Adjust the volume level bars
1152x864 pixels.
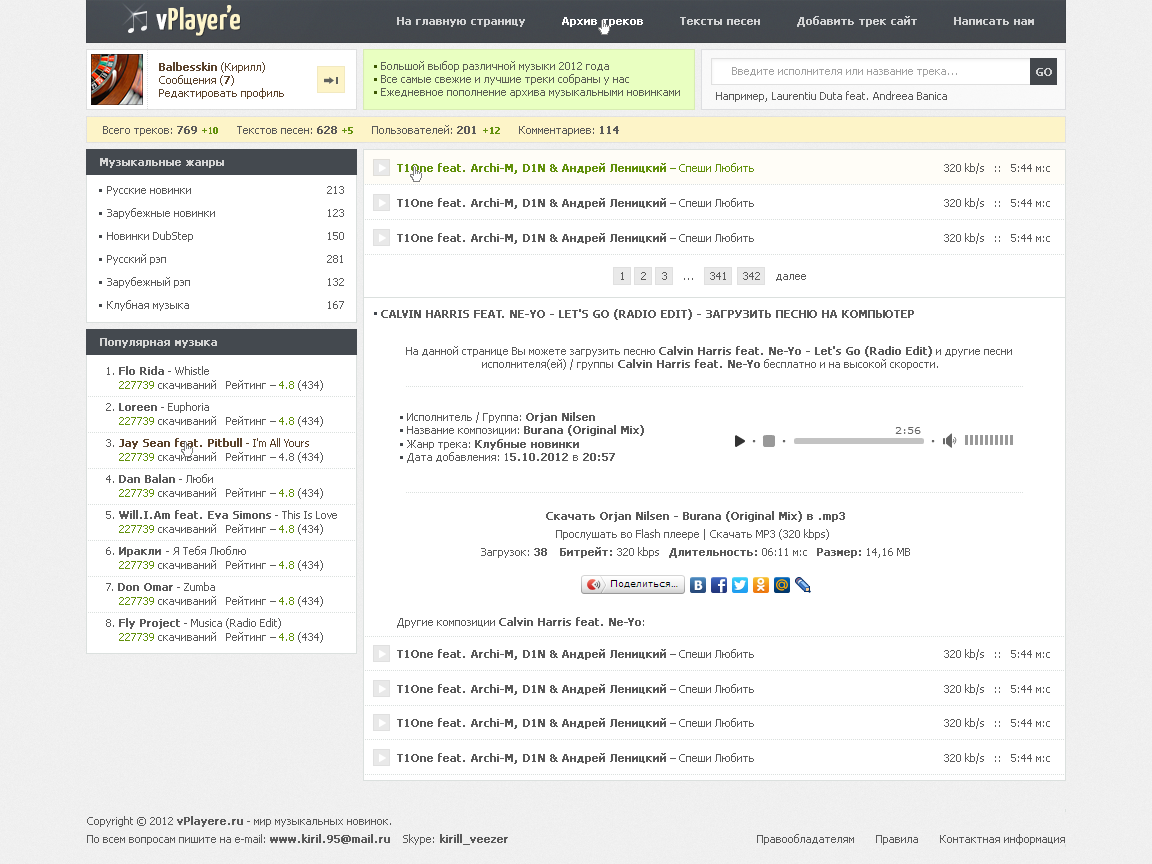tap(989, 440)
